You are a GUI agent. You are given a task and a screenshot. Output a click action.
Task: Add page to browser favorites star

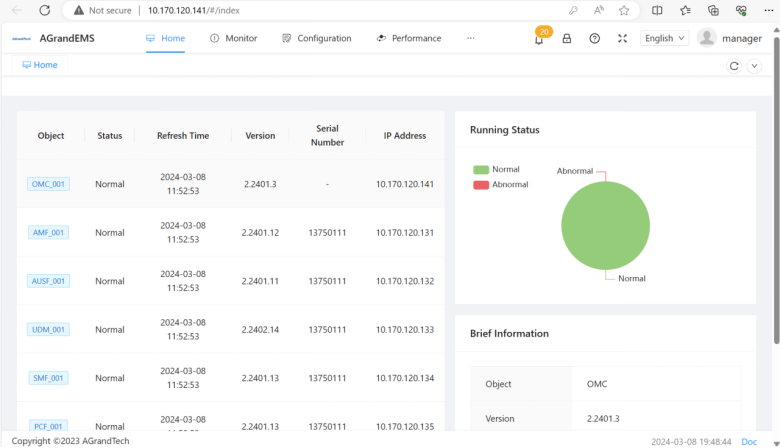pos(624,10)
